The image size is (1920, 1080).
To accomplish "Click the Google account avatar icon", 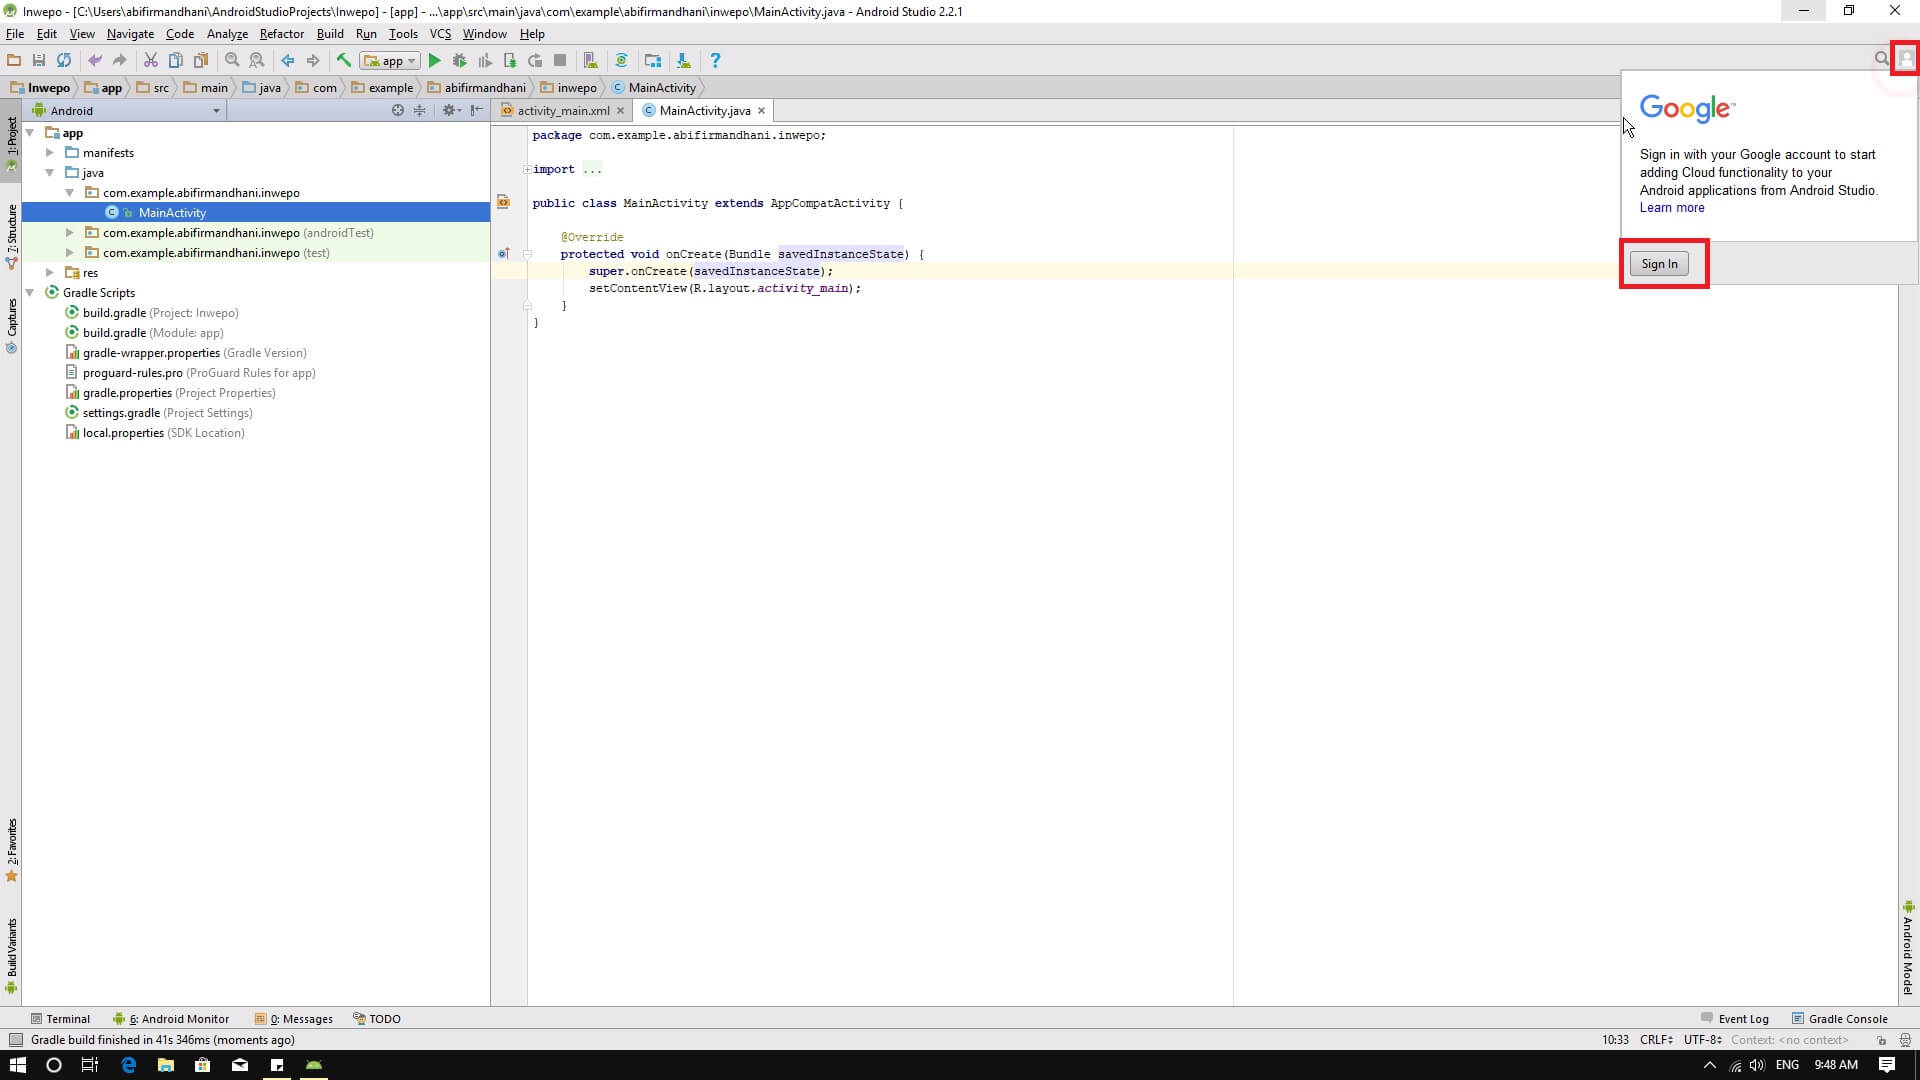I will pos(1906,59).
